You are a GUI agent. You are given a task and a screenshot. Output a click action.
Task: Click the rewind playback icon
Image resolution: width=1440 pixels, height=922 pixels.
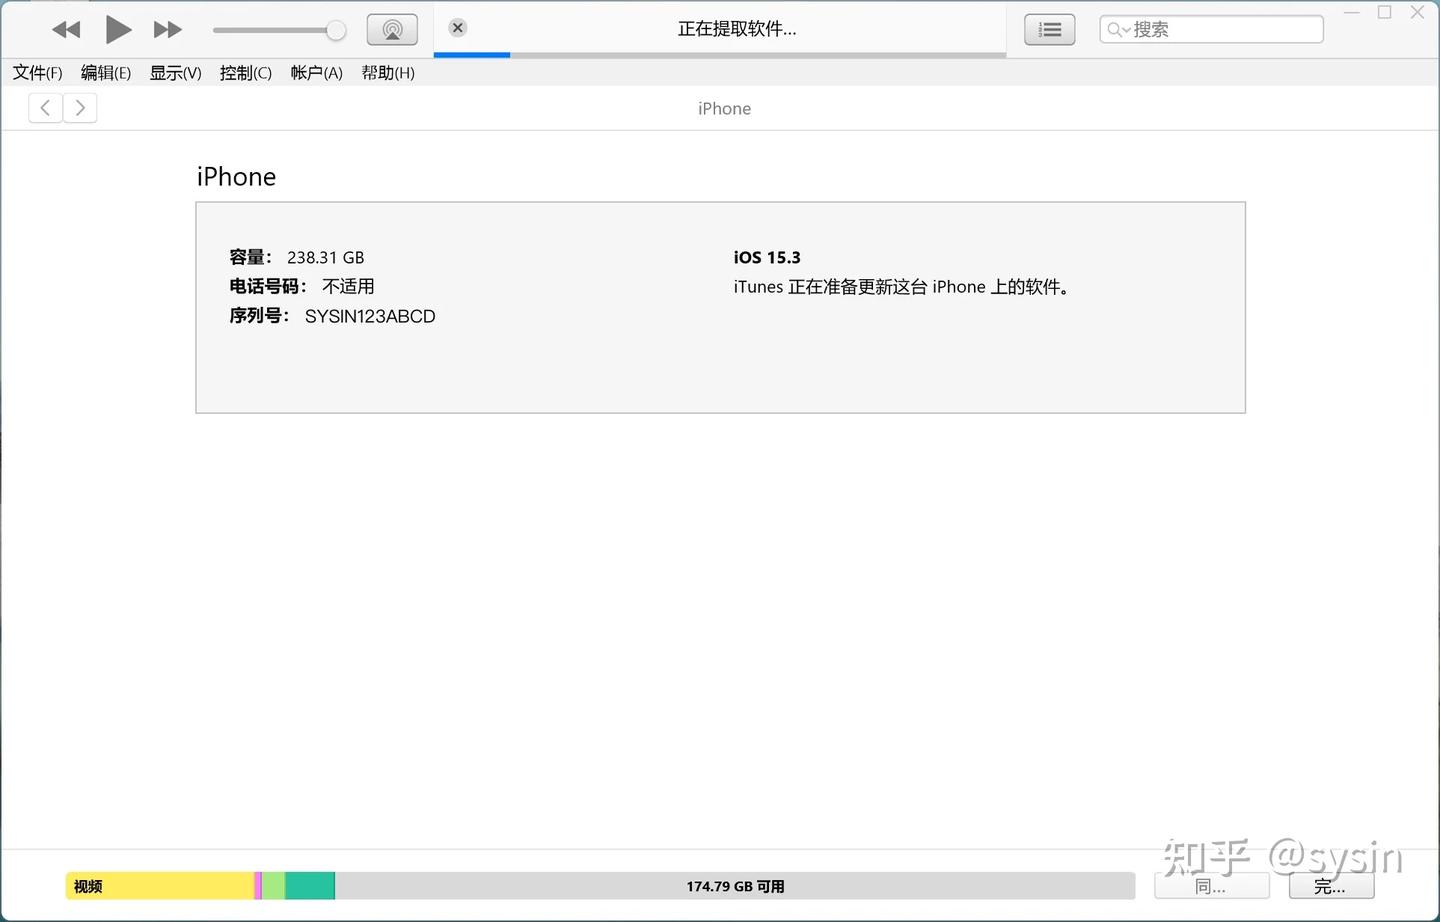(65, 29)
